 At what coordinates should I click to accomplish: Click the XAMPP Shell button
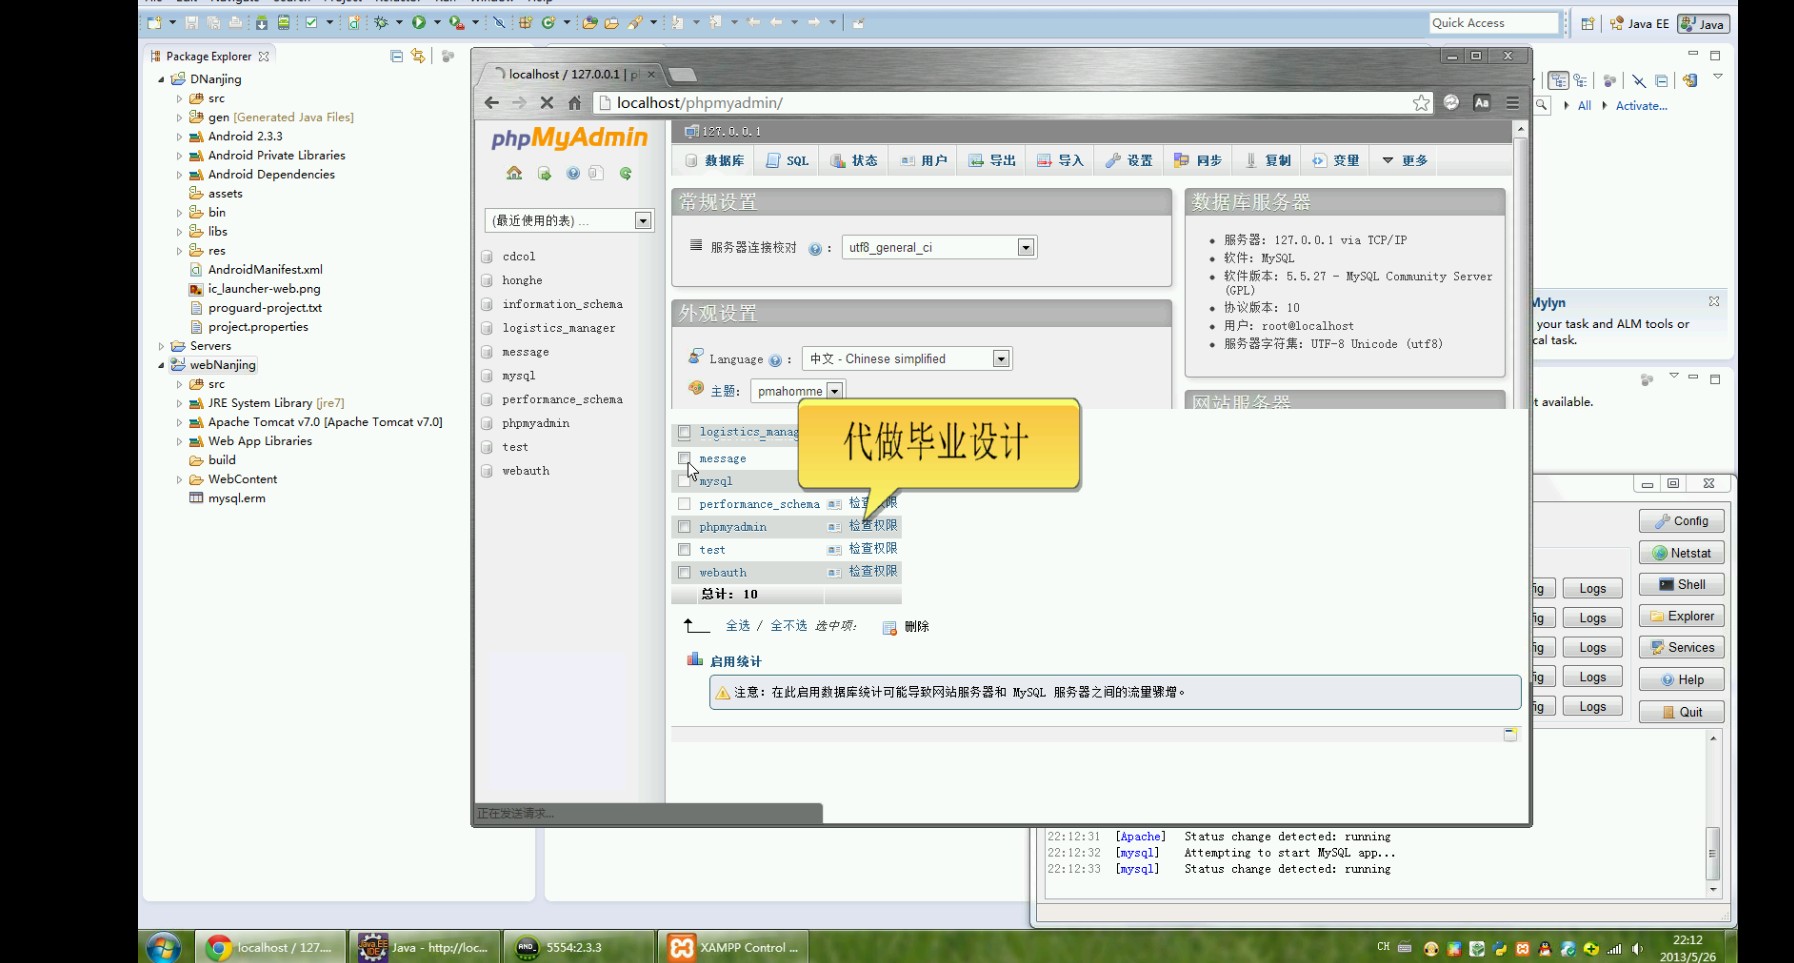[x=1681, y=585]
